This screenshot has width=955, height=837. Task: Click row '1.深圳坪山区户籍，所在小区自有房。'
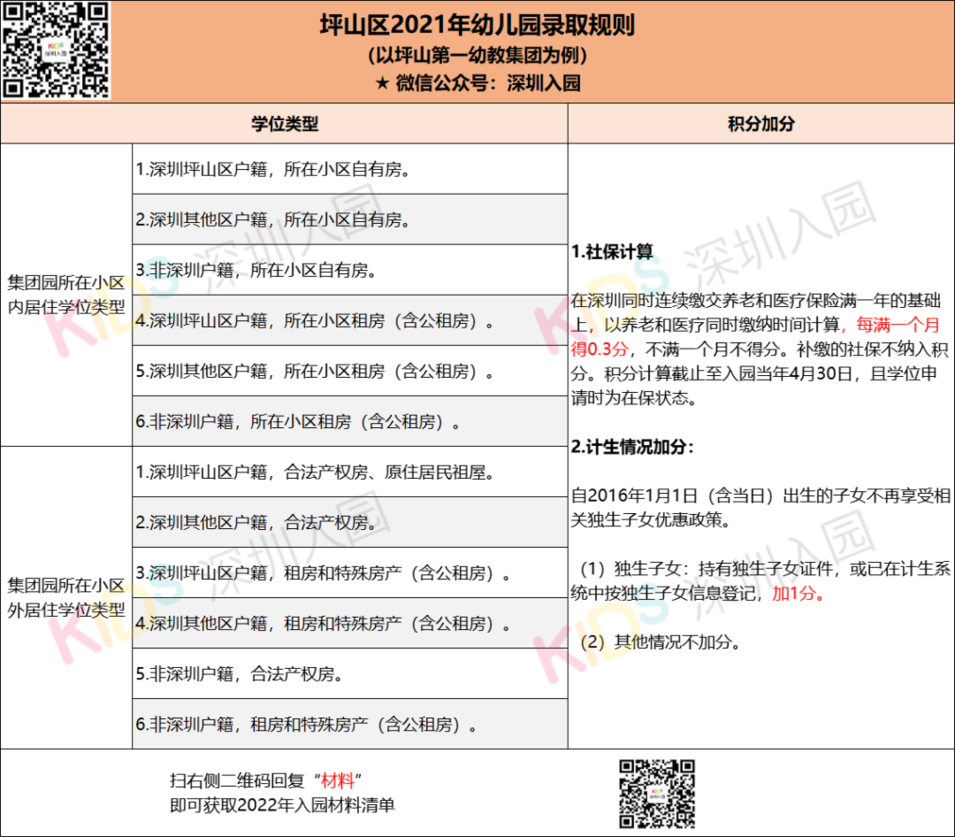tap(350, 169)
